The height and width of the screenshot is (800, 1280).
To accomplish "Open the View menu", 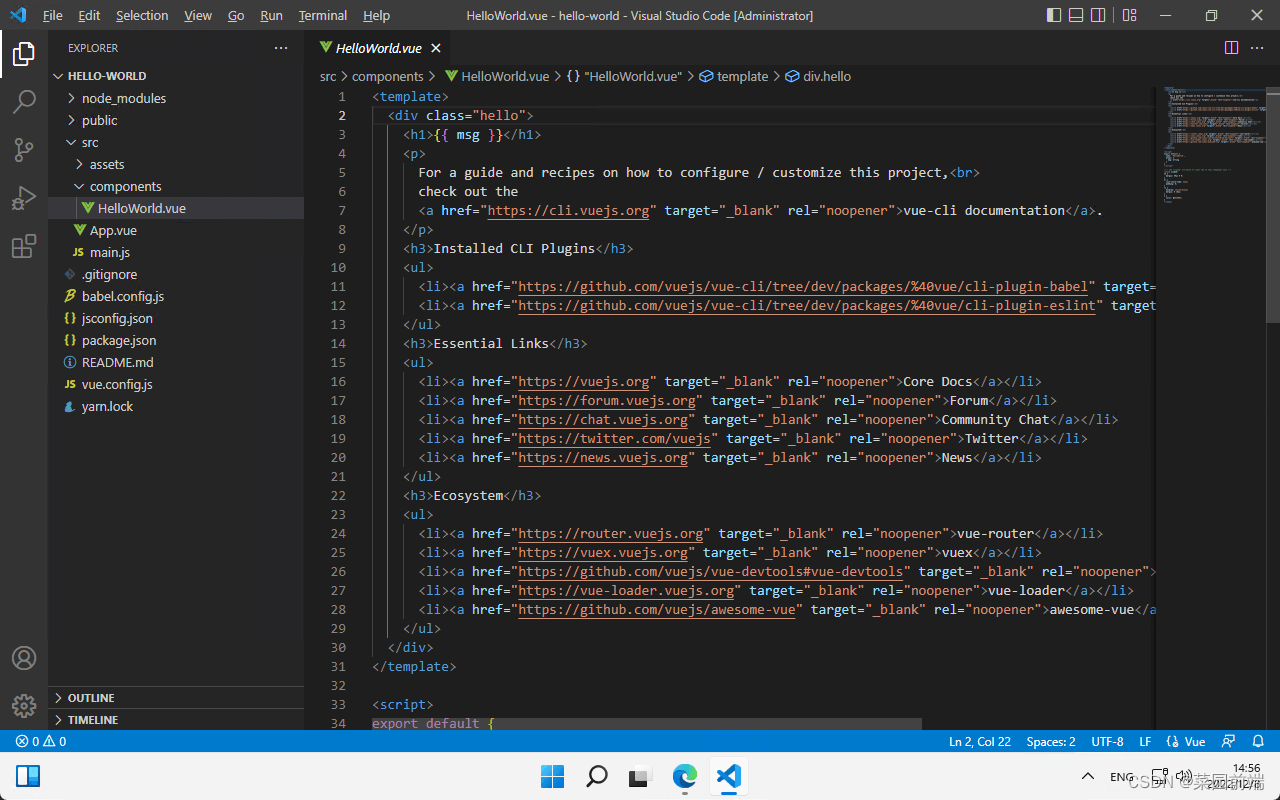I will click(x=198, y=15).
